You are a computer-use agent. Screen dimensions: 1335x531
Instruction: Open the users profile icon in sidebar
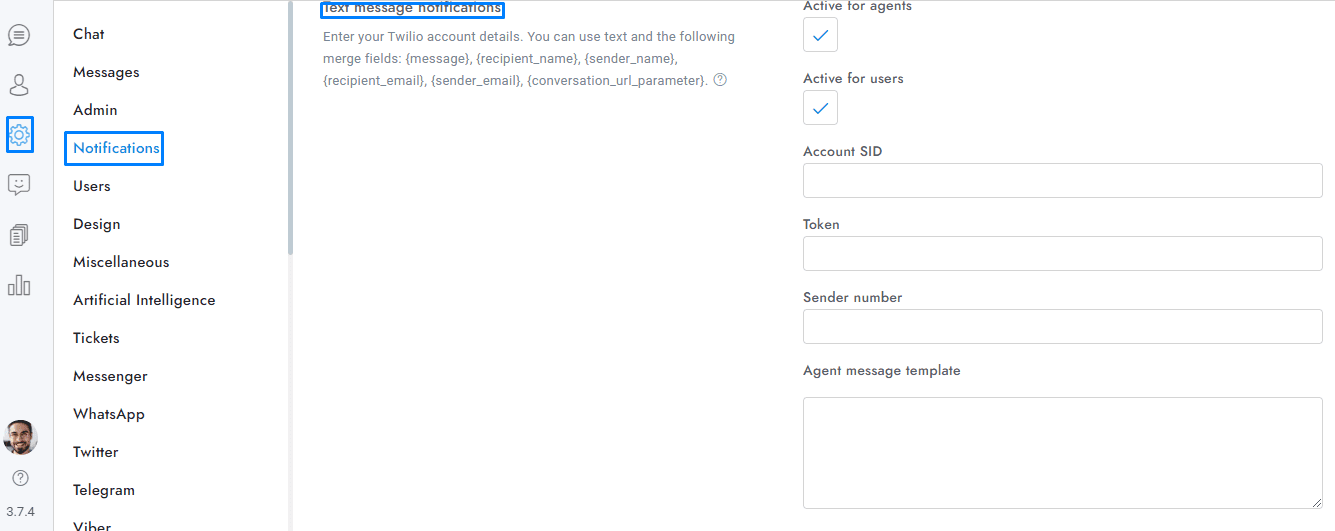coord(19,85)
